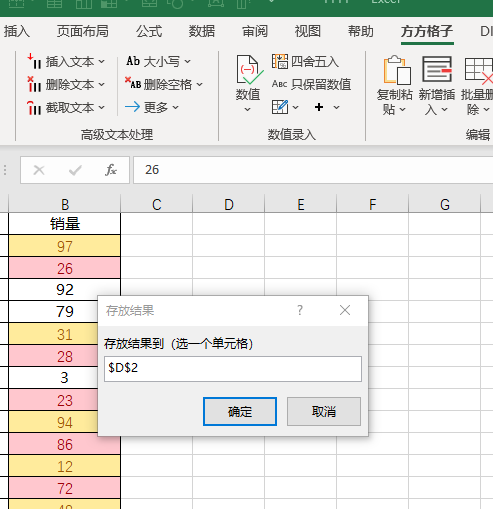Select column C header

(157, 204)
